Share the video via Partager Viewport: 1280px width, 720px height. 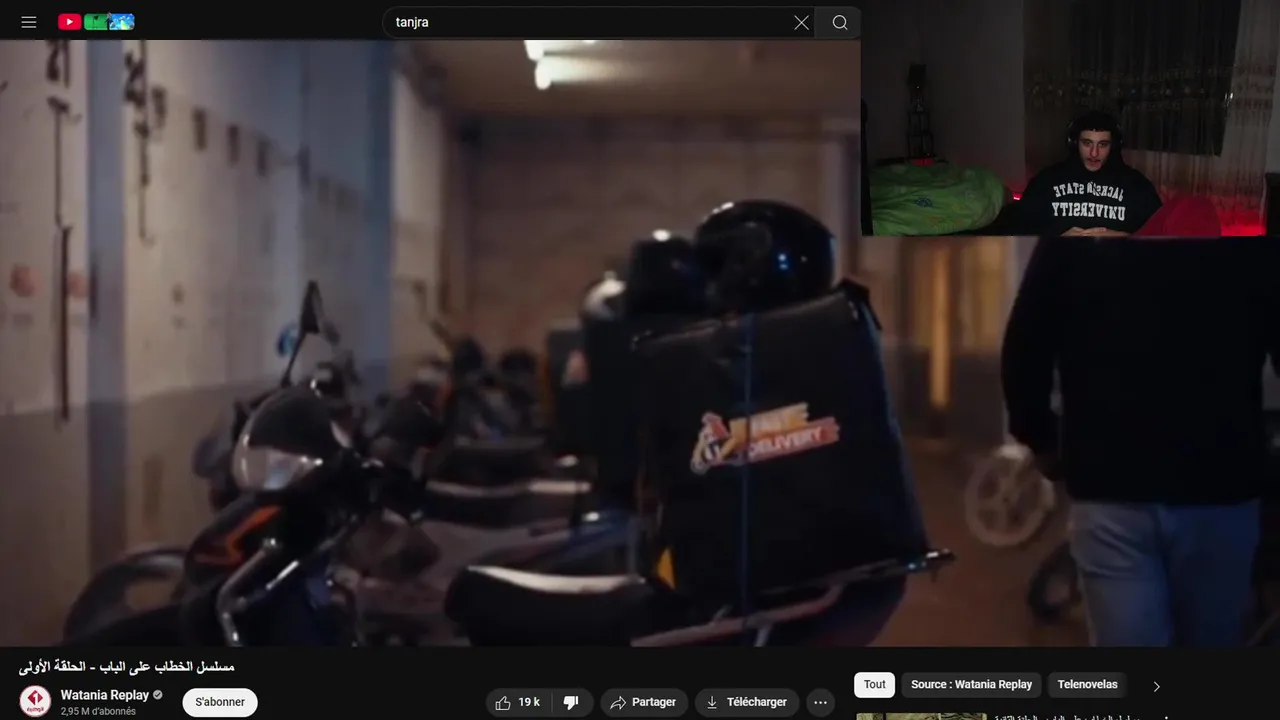pyautogui.click(x=644, y=702)
